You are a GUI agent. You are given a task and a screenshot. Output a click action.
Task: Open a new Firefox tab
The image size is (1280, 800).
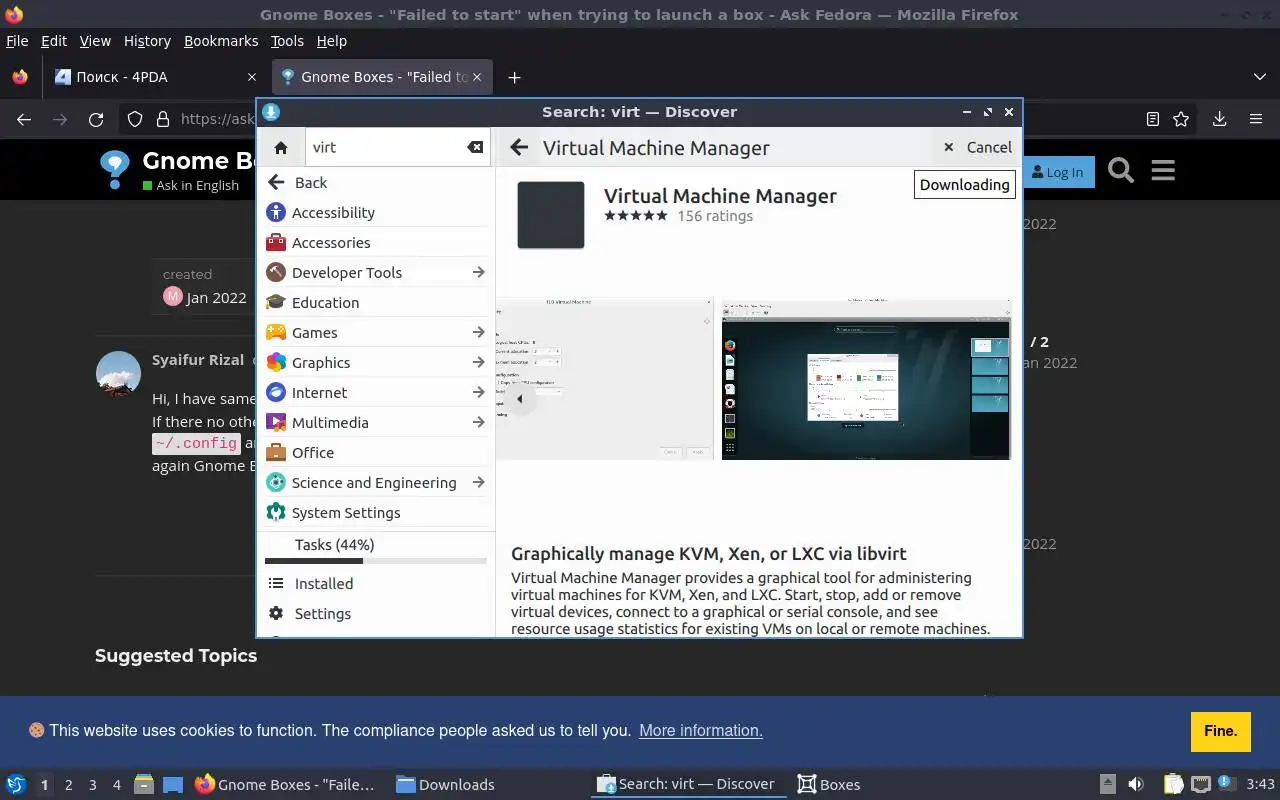click(514, 77)
